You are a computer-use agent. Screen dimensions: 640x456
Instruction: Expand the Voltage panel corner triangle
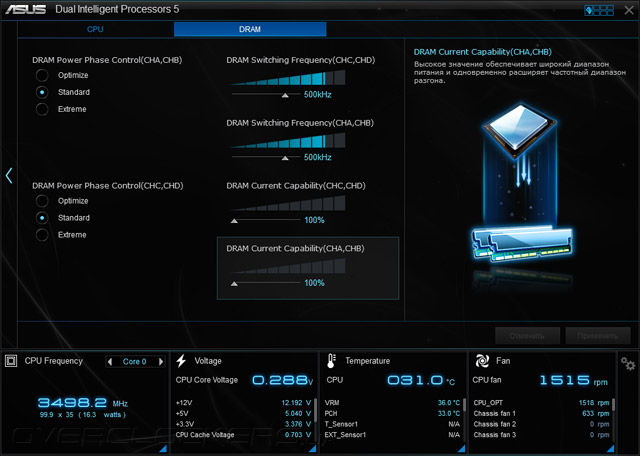pos(312,448)
